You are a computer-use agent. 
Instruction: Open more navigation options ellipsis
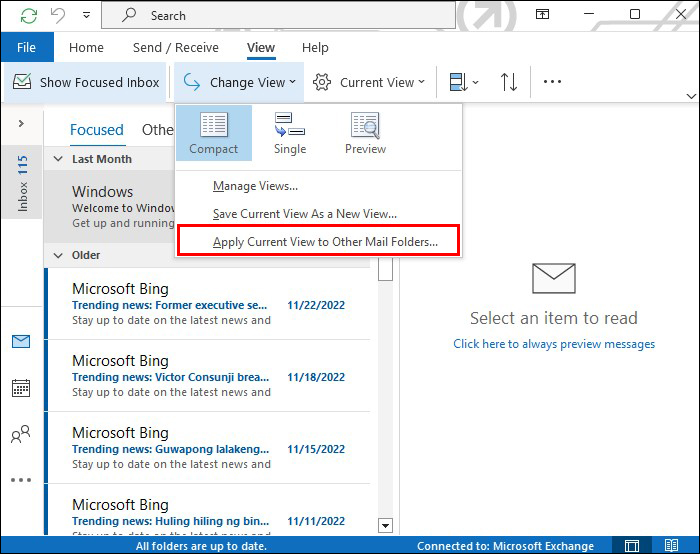pyautogui.click(x=21, y=480)
